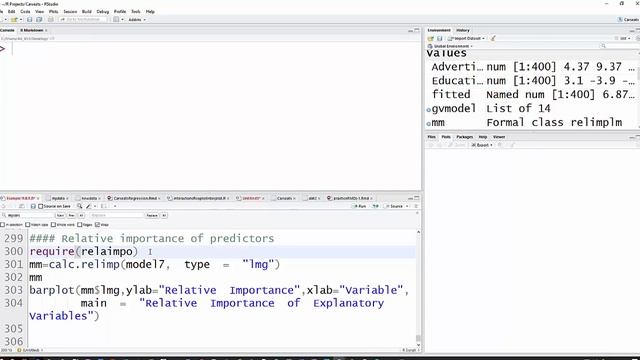
Task: Click the blue expand icon beside mm
Action: coord(429,123)
